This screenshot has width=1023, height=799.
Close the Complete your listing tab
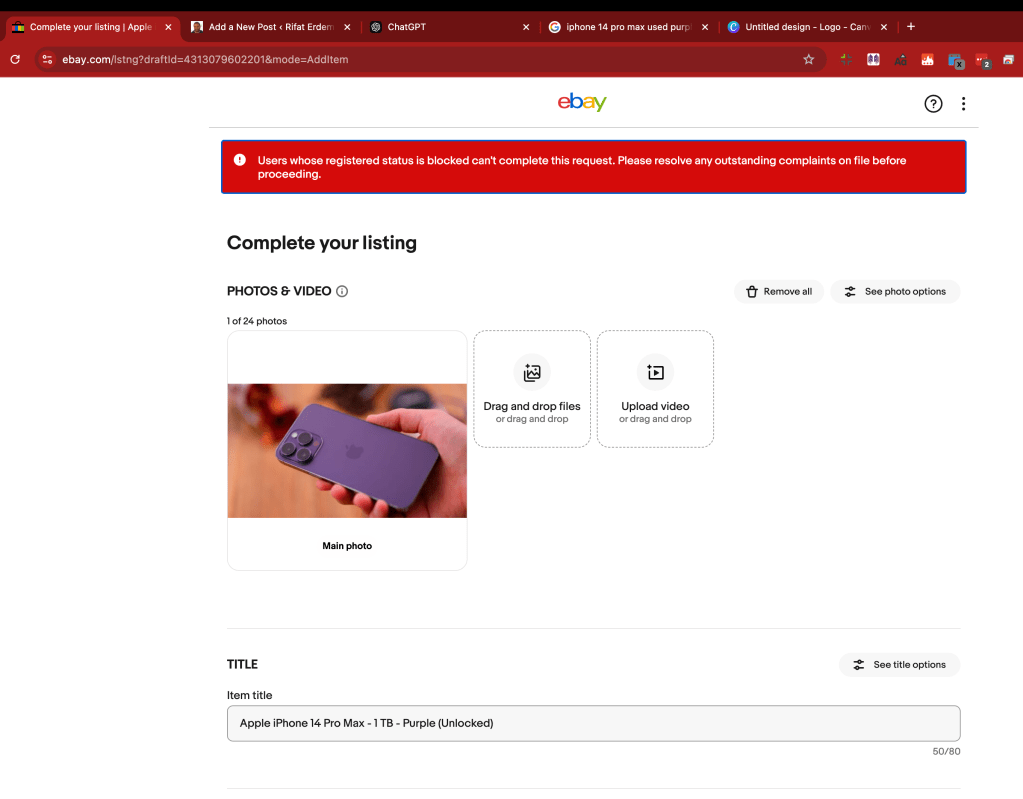[168, 27]
